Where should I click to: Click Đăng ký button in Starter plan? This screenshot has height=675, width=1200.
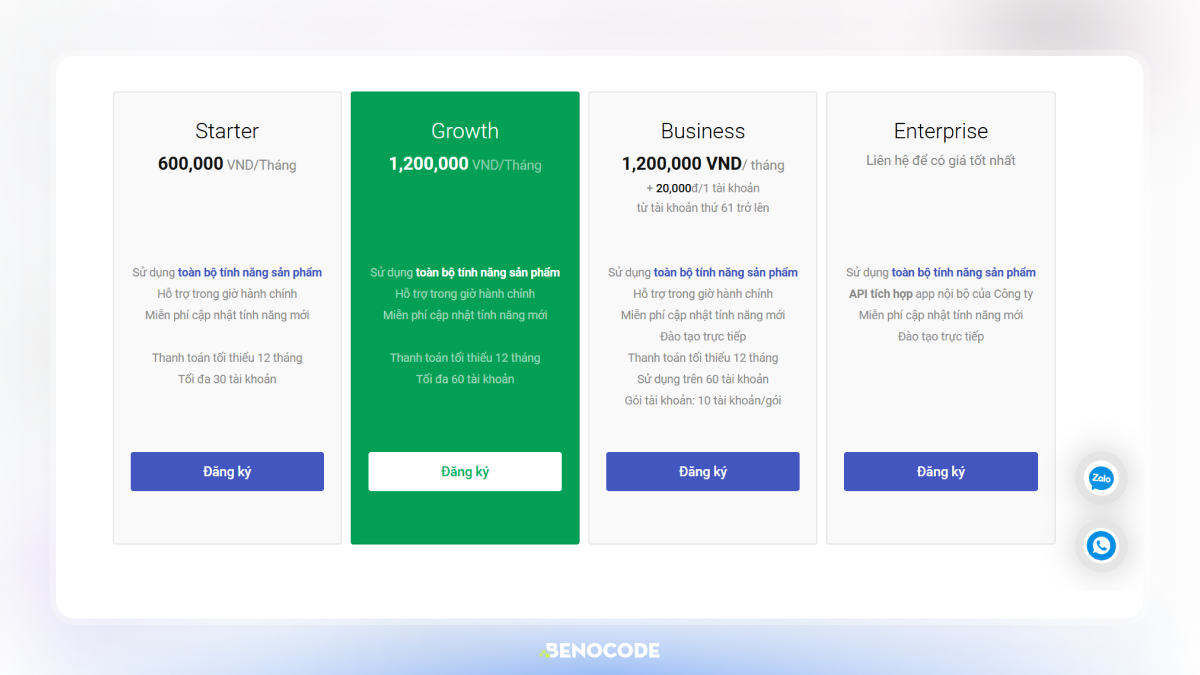pos(227,472)
